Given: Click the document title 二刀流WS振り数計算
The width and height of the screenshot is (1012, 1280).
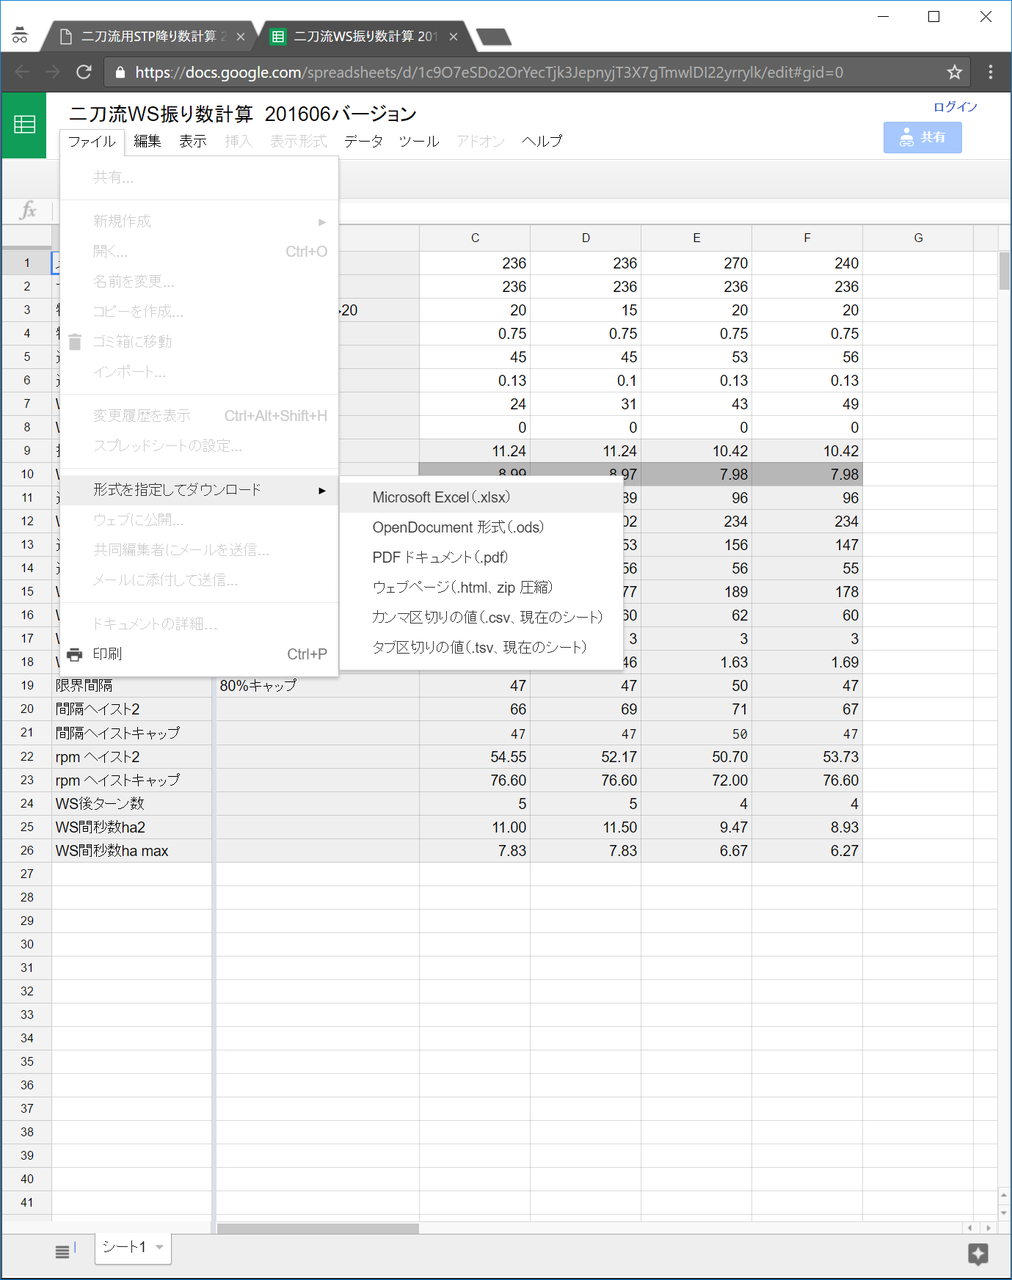Looking at the screenshot, I should pos(242,114).
